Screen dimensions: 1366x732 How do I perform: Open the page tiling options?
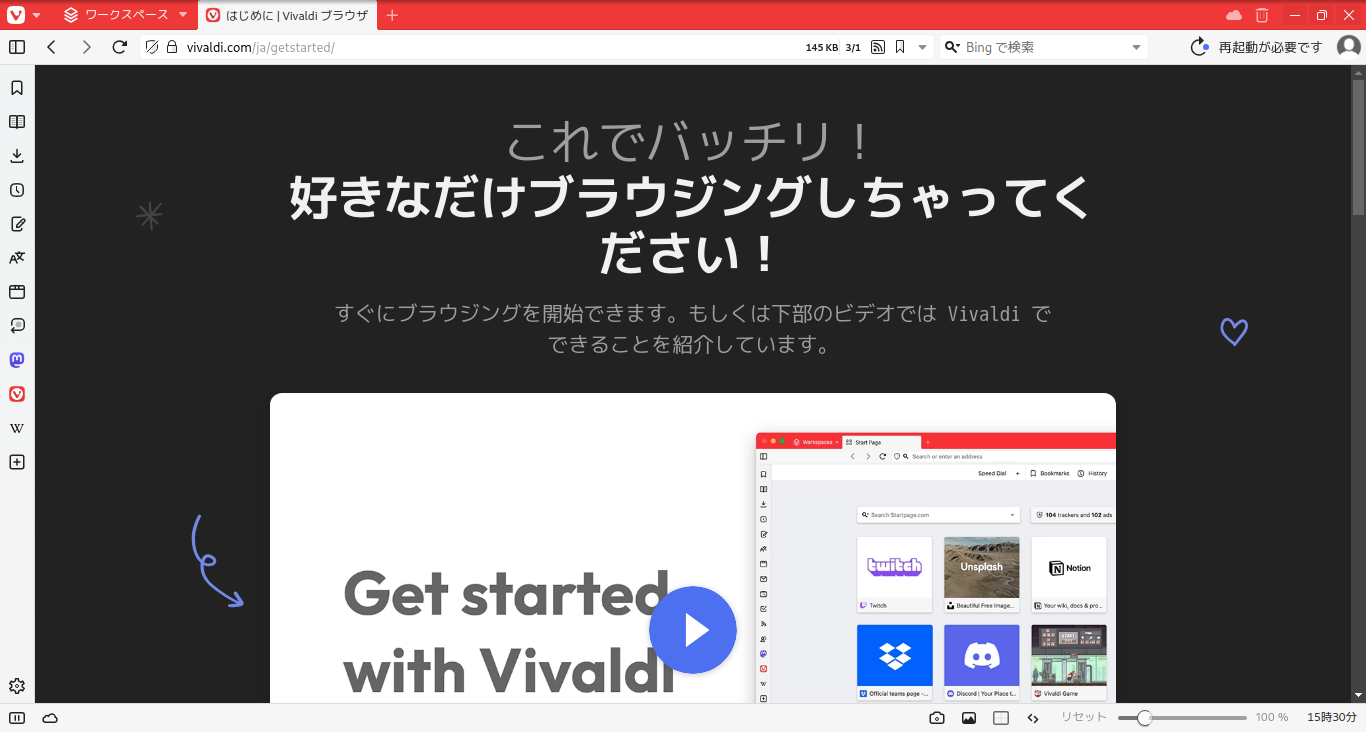(1001, 718)
